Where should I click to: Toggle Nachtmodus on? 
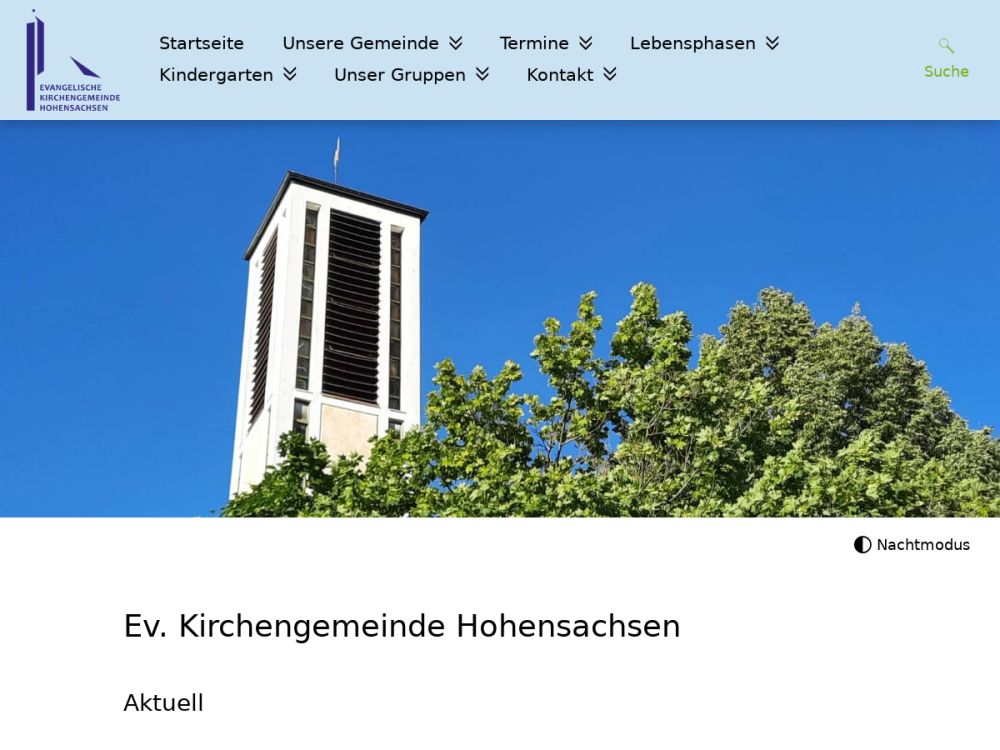pyautogui.click(x=911, y=545)
